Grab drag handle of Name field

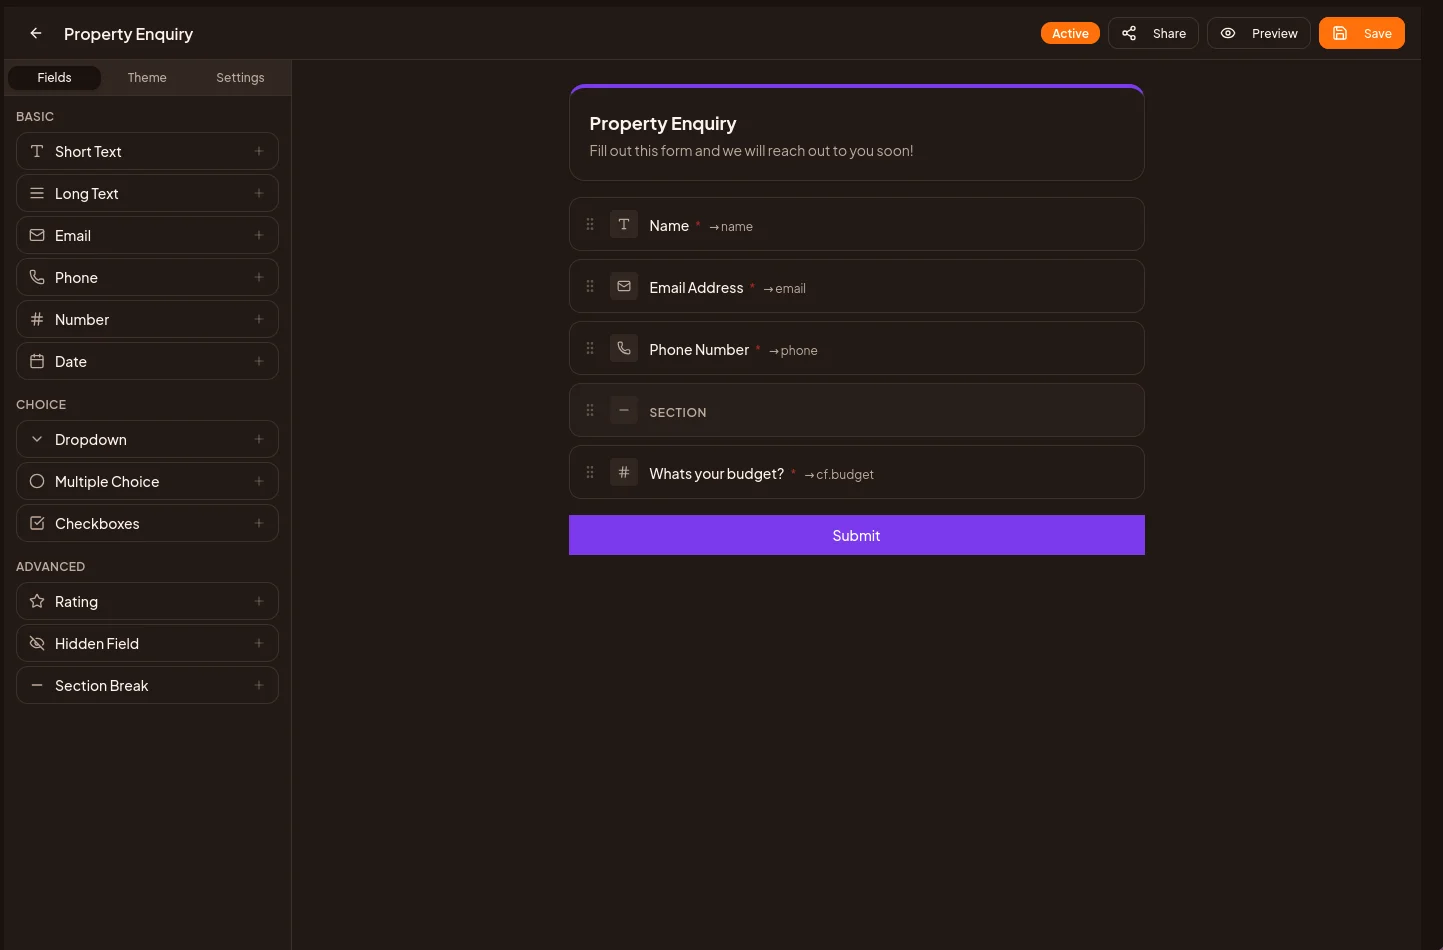[x=590, y=224]
